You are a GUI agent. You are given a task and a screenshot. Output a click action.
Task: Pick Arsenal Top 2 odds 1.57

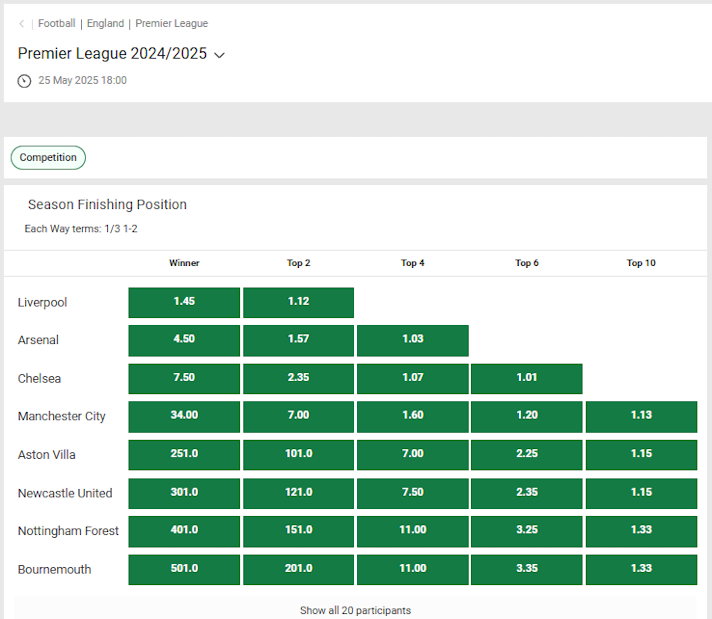[298, 341]
